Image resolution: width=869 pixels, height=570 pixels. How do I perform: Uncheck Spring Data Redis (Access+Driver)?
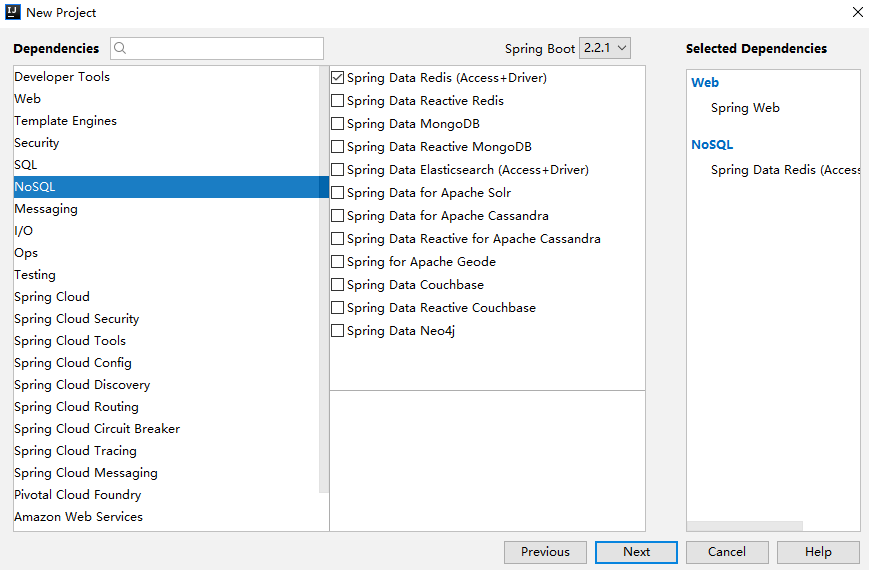(338, 78)
